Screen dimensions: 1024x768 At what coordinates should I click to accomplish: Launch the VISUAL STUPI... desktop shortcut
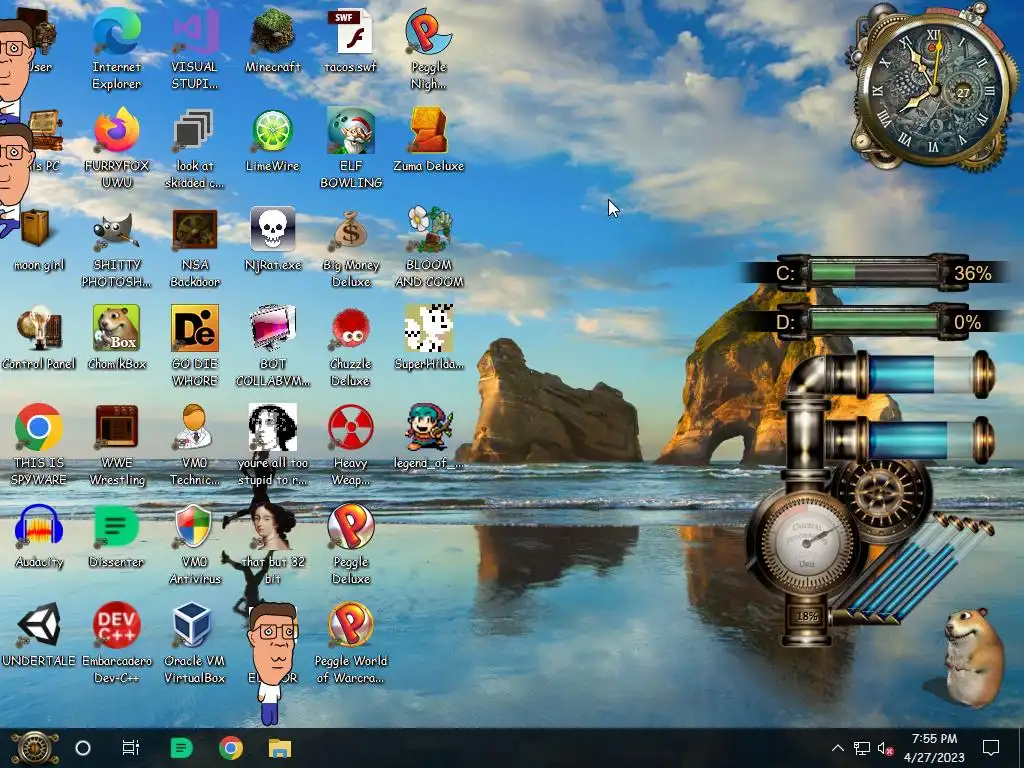tap(195, 33)
